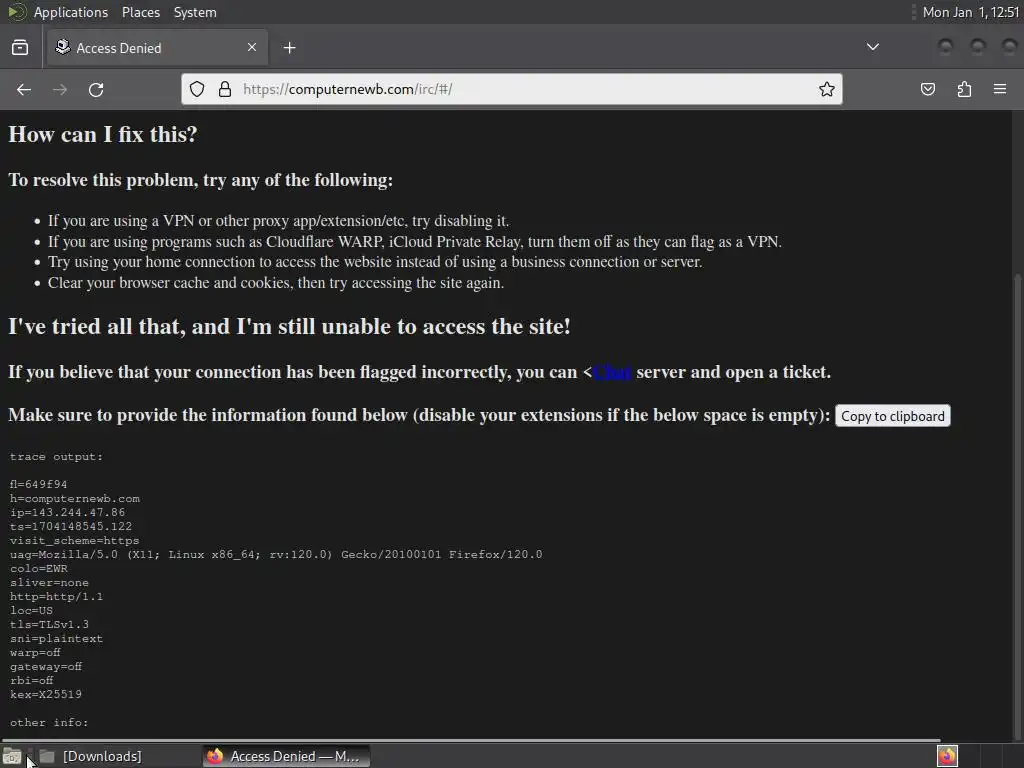Click the uag=Mozilla/5.0 user agent line
This screenshot has height=768, width=1024.
(x=276, y=554)
